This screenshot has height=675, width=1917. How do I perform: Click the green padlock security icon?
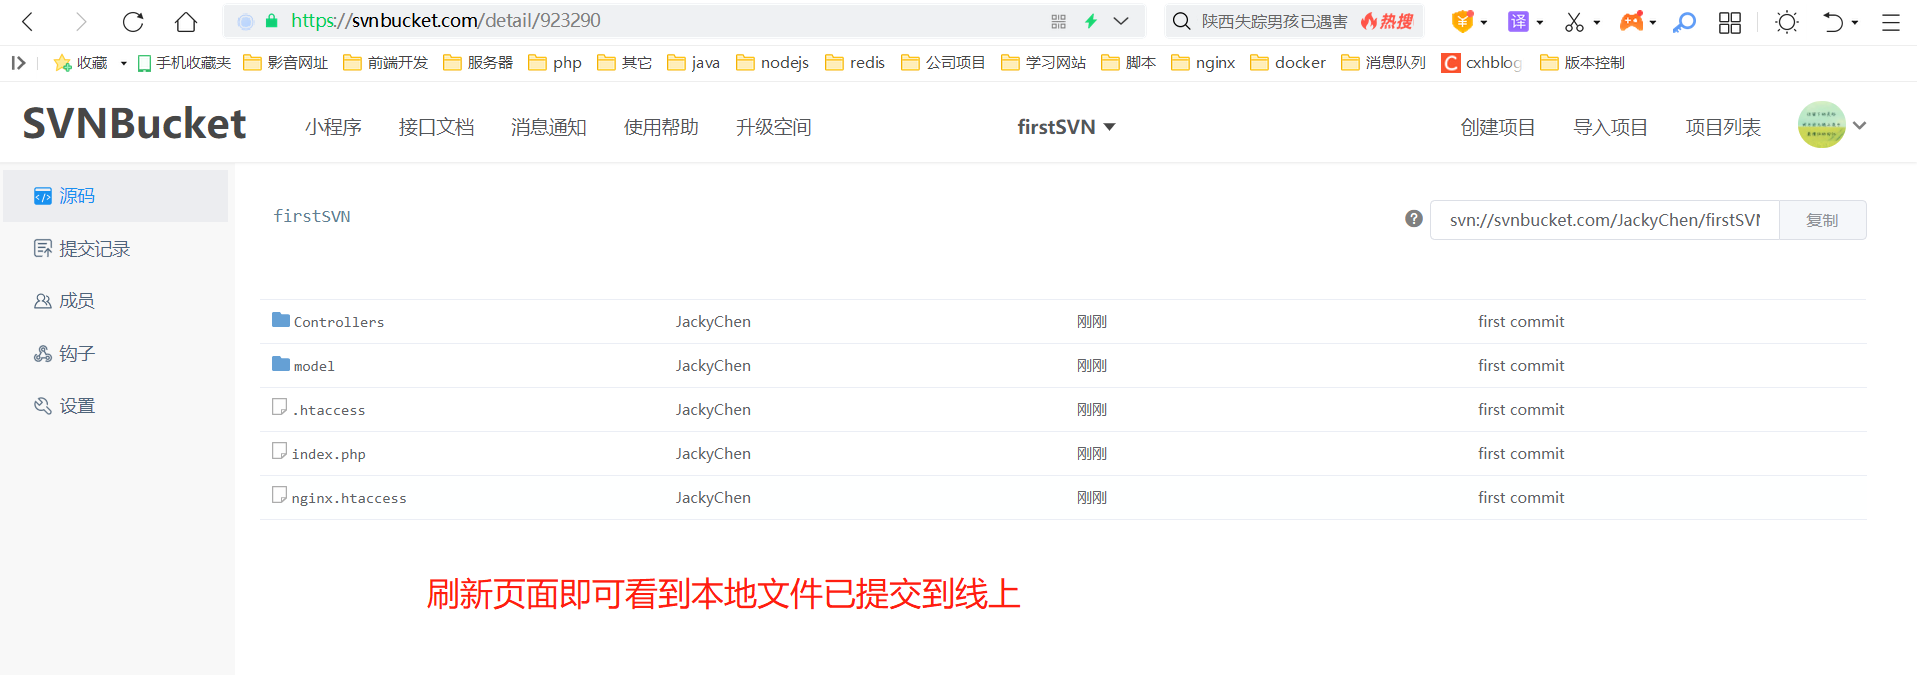click(271, 21)
